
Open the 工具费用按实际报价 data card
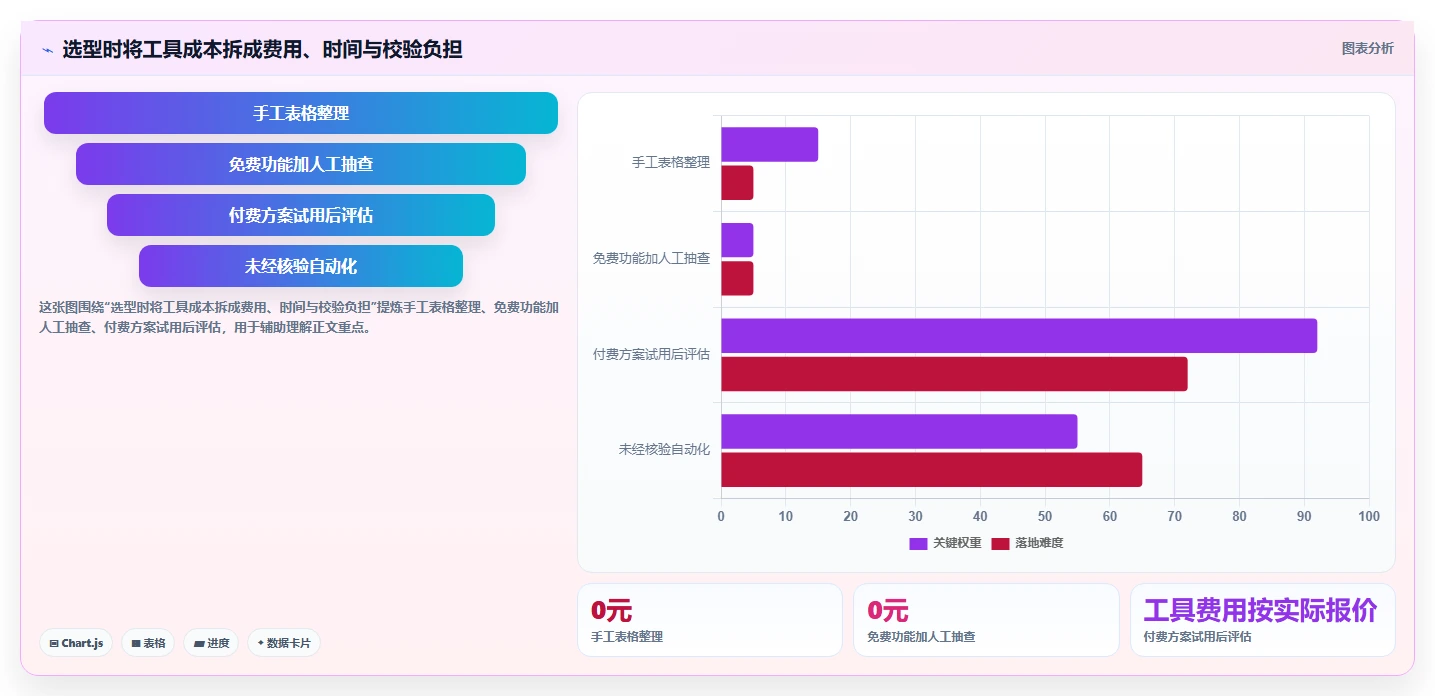point(1263,620)
